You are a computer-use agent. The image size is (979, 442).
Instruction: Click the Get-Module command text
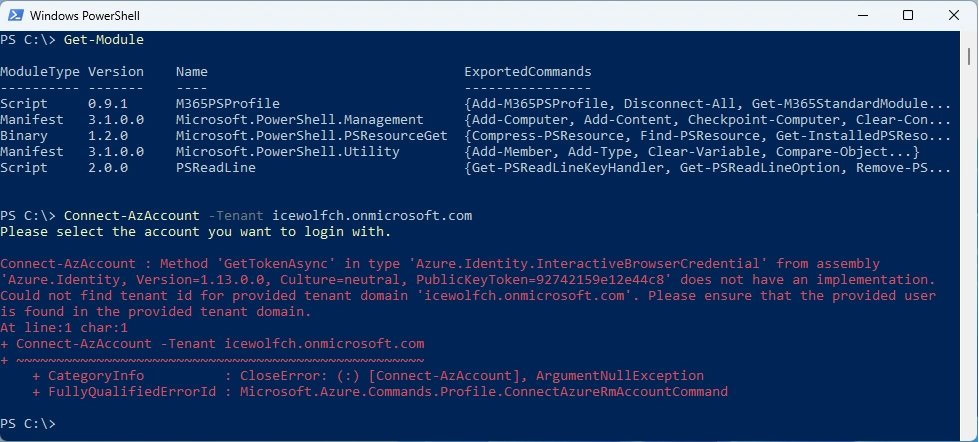pos(104,40)
